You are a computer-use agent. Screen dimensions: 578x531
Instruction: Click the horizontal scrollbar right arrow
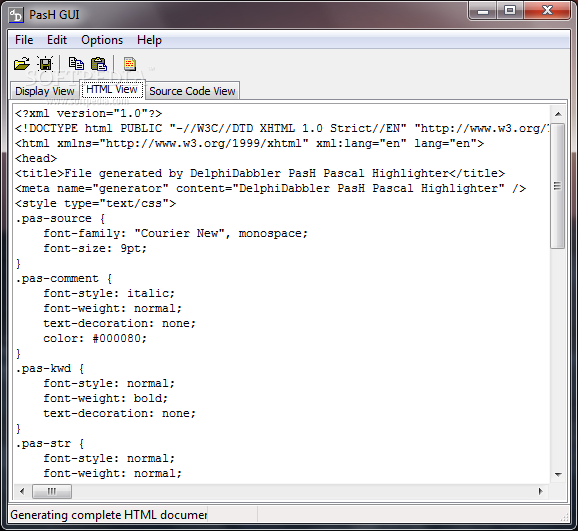tap(541, 491)
